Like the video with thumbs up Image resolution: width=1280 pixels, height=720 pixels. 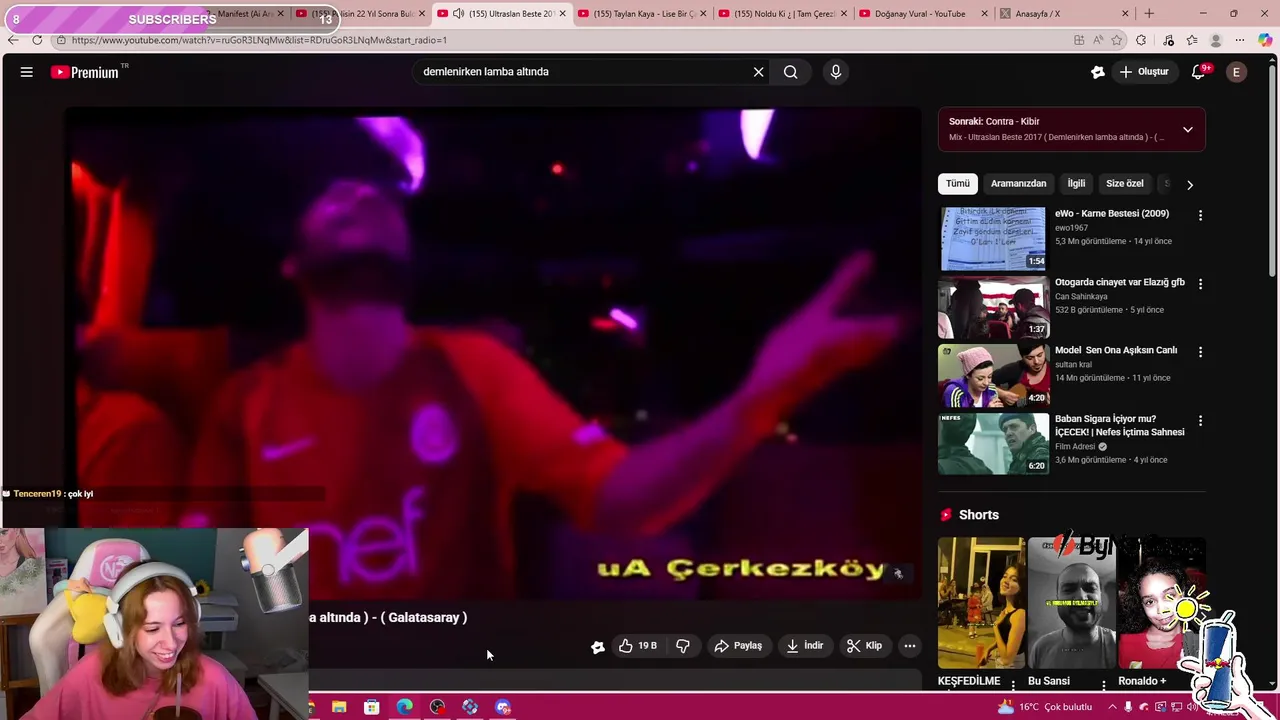pos(638,646)
